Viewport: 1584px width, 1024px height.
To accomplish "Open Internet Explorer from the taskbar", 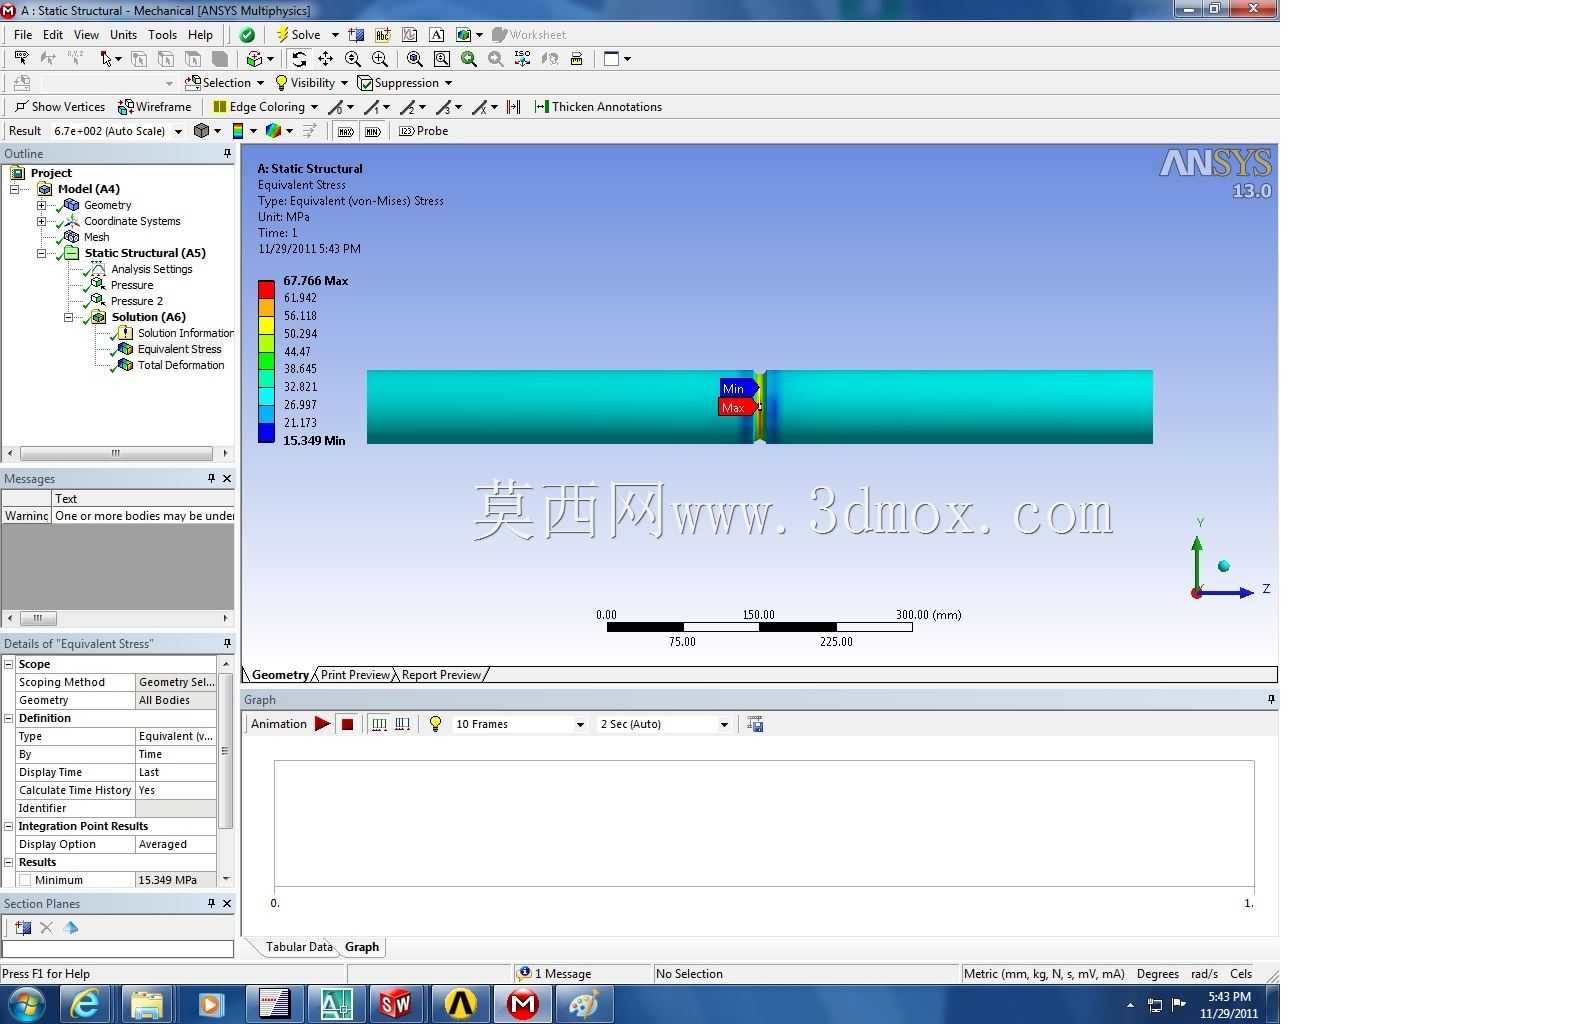I will pyautogui.click(x=85, y=1003).
